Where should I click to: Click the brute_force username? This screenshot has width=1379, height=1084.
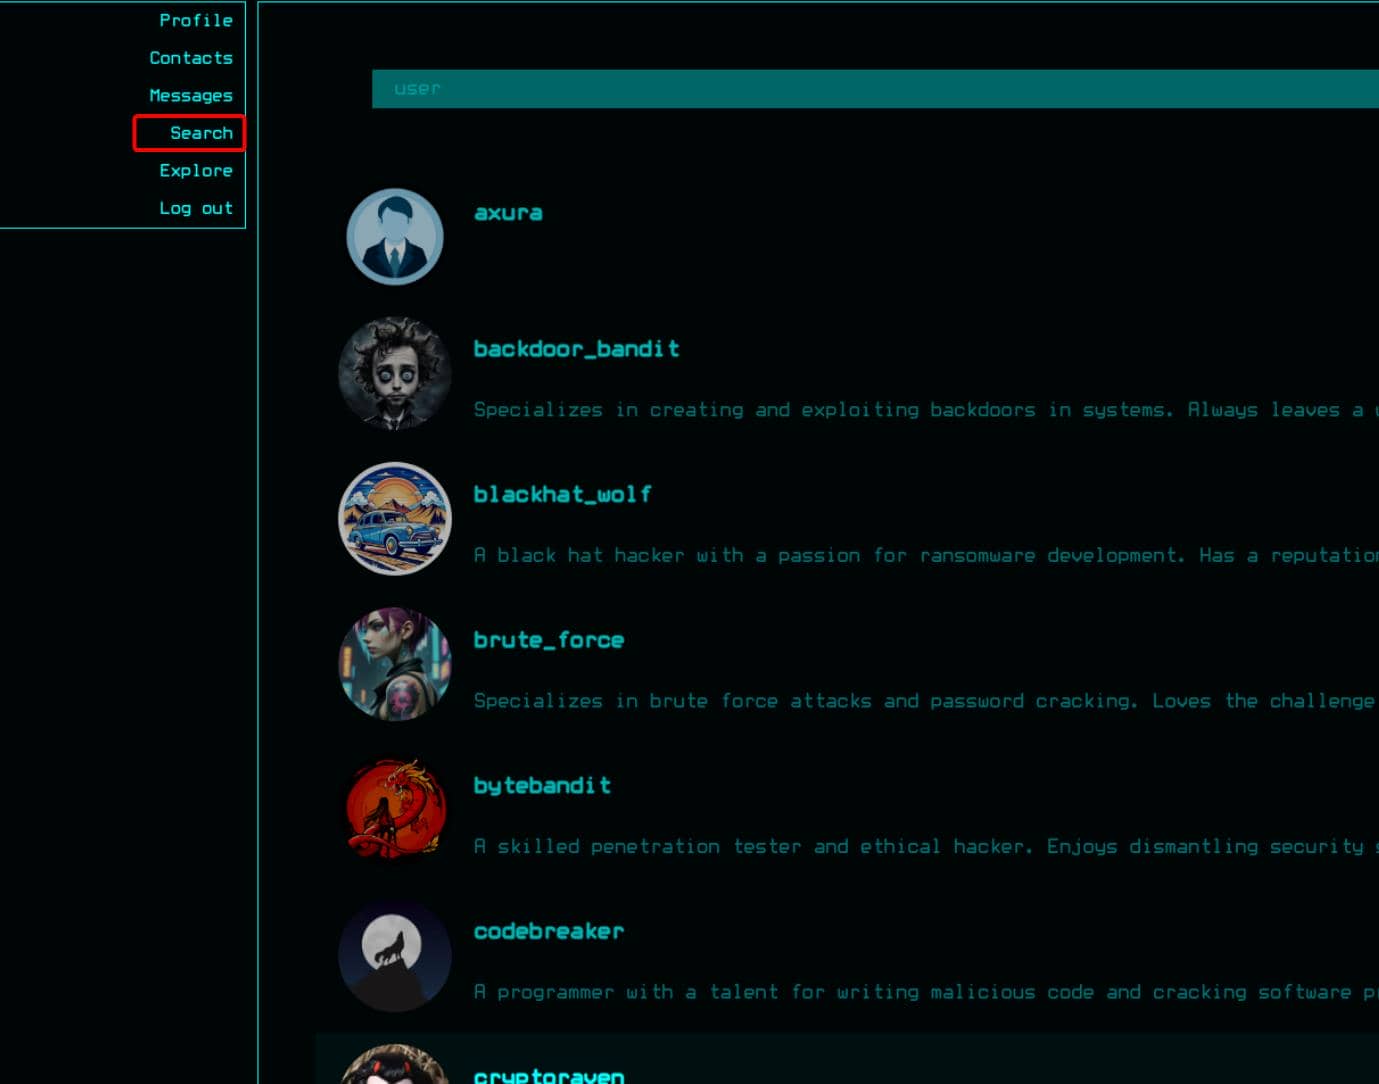(x=549, y=640)
